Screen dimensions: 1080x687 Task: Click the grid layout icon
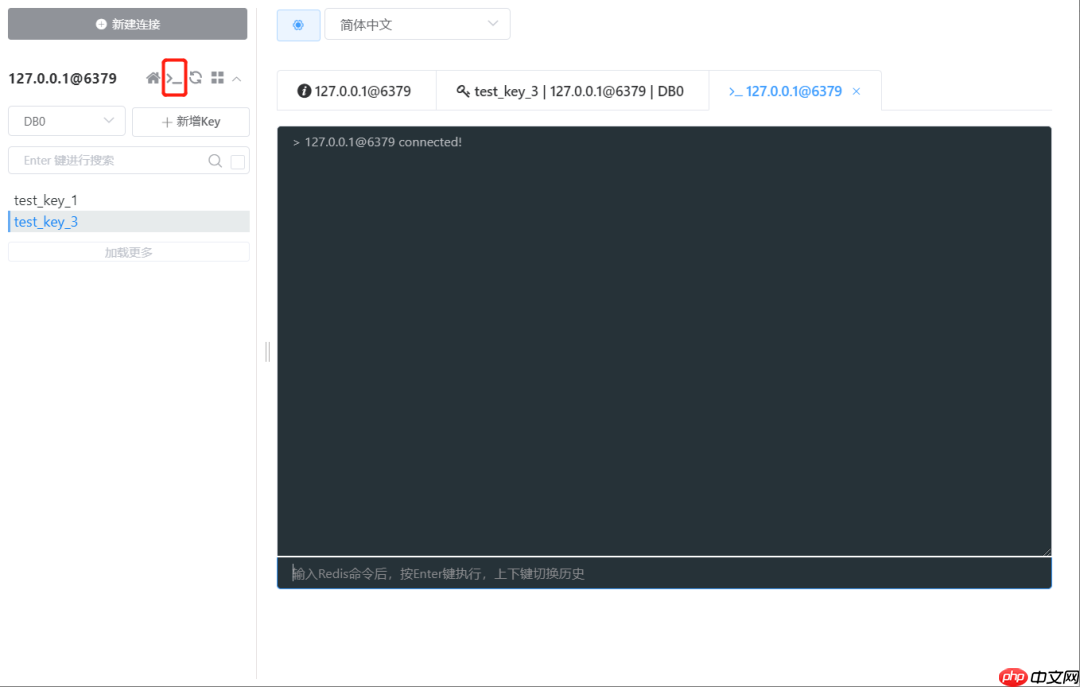218,78
